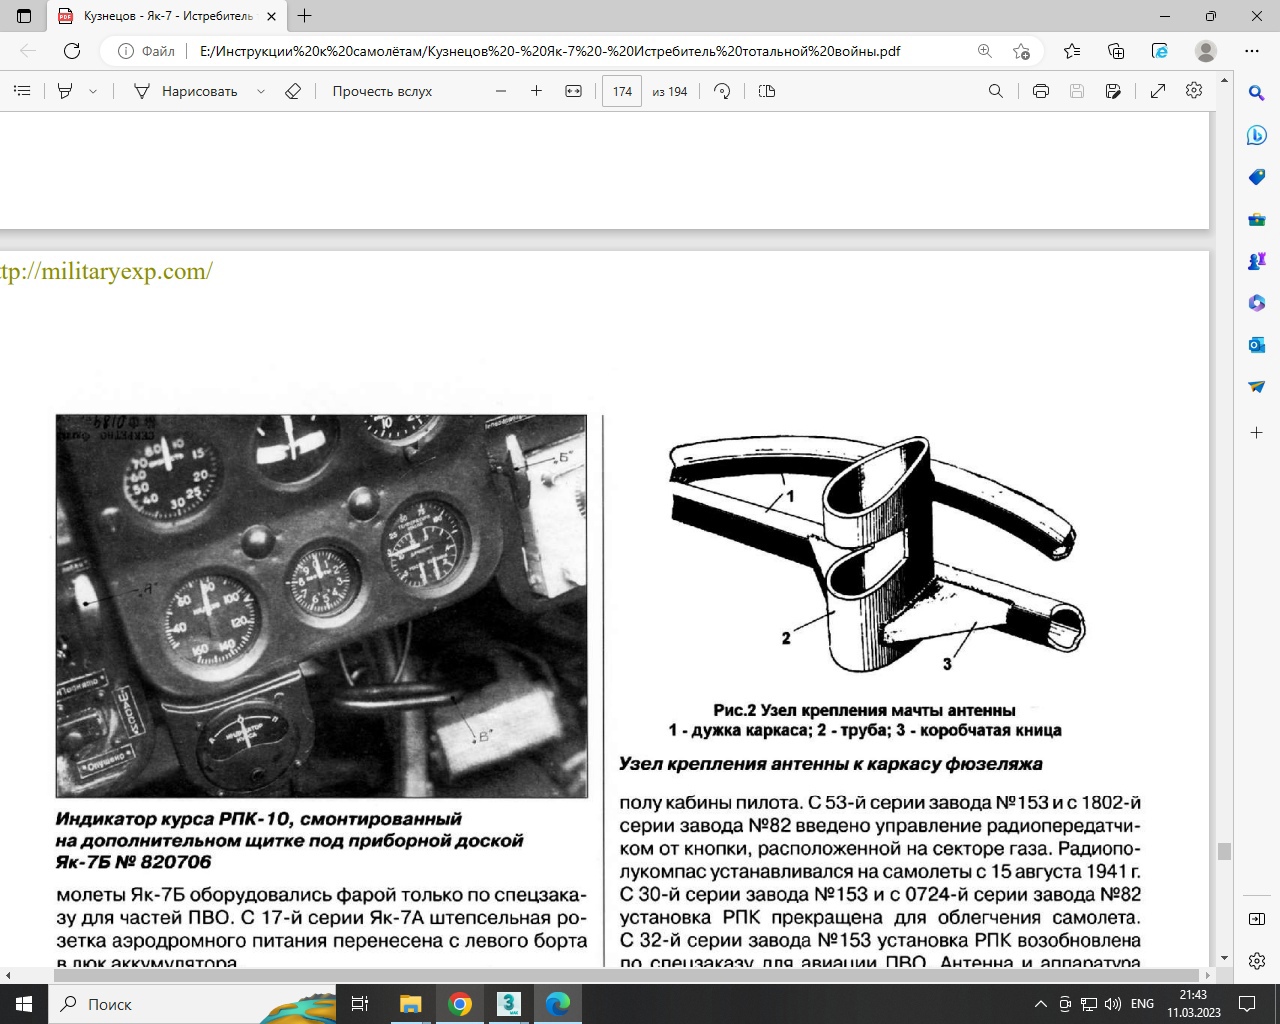Open PDF toolbar settings gear

click(1194, 91)
